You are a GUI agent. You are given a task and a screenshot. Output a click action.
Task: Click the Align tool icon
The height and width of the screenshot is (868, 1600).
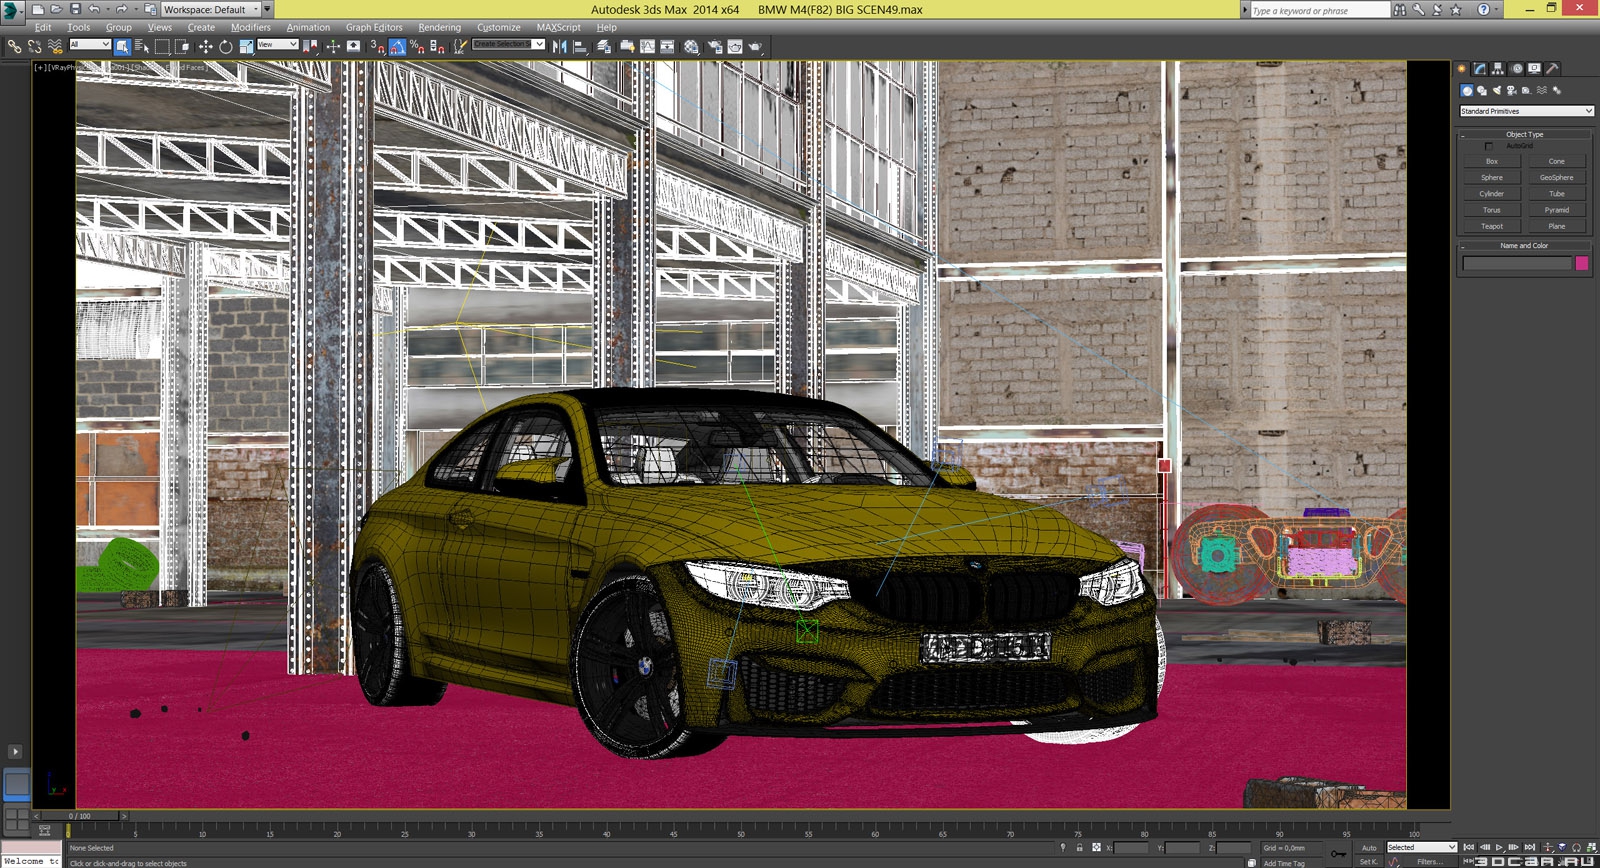tap(580, 46)
